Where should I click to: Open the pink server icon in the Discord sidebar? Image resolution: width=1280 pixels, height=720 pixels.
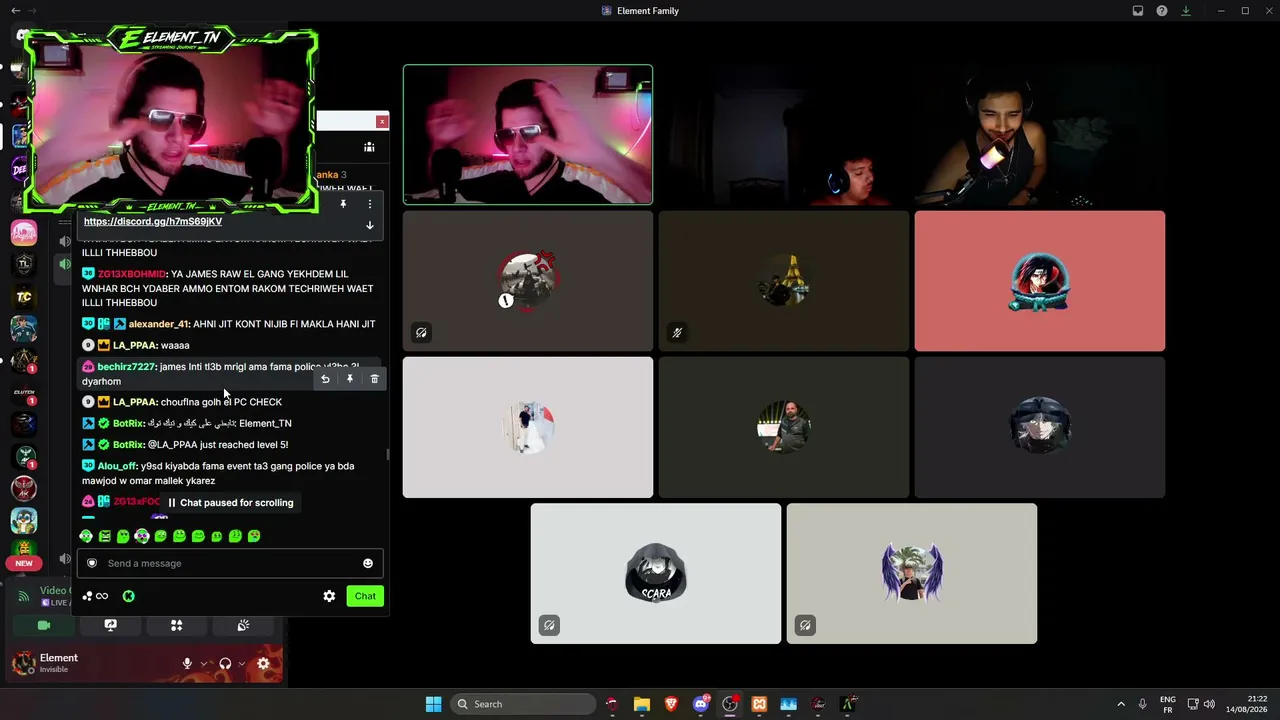(24, 233)
